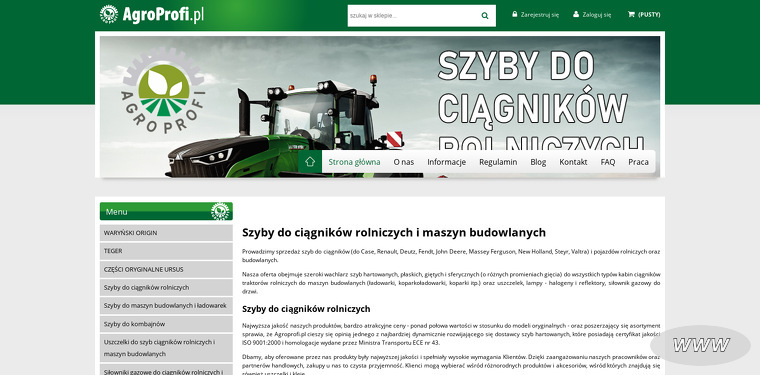This screenshot has width=760, height=375.
Task: Select Regulamin in the navigation bar
Action: [498, 162]
